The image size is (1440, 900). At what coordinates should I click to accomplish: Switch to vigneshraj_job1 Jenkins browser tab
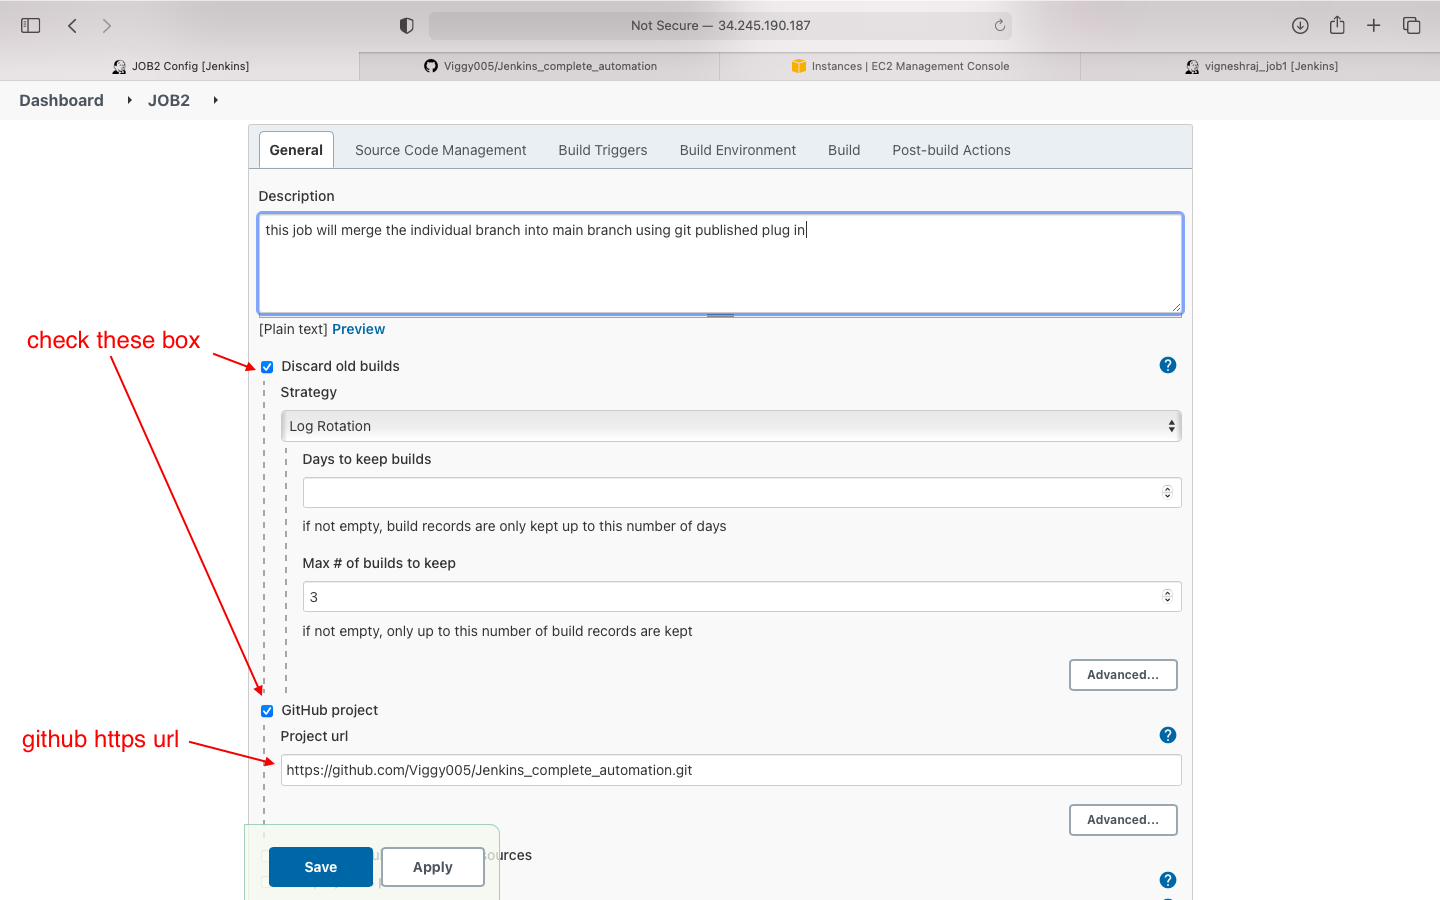(x=1260, y=66)
